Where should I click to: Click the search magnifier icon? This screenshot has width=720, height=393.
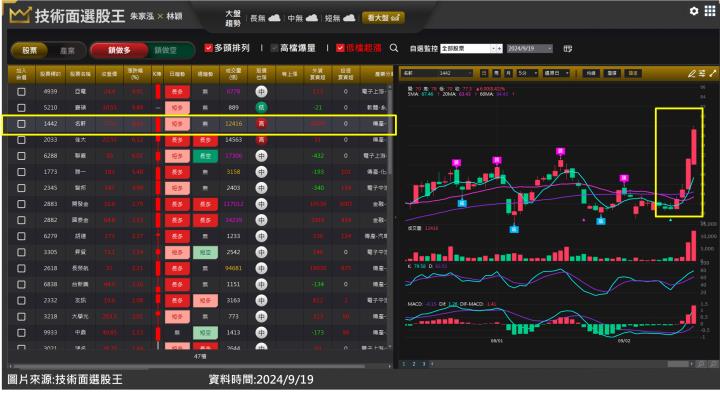(x=394, y=48)
